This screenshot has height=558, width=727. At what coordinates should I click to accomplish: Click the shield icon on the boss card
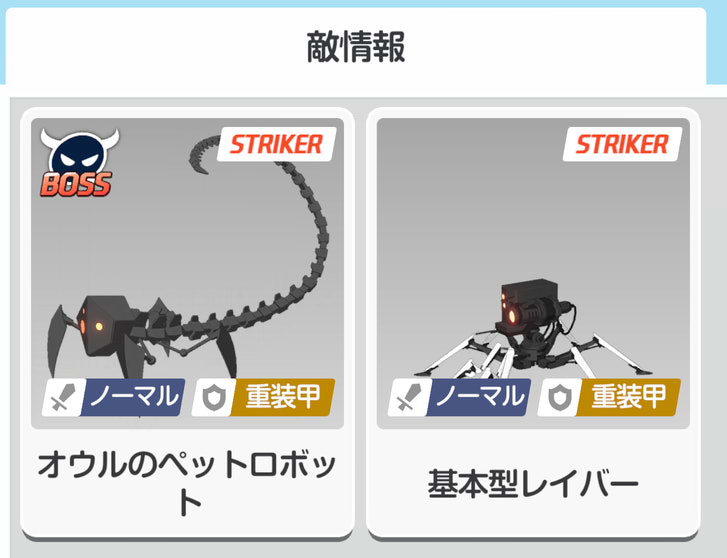pos(215,398)
